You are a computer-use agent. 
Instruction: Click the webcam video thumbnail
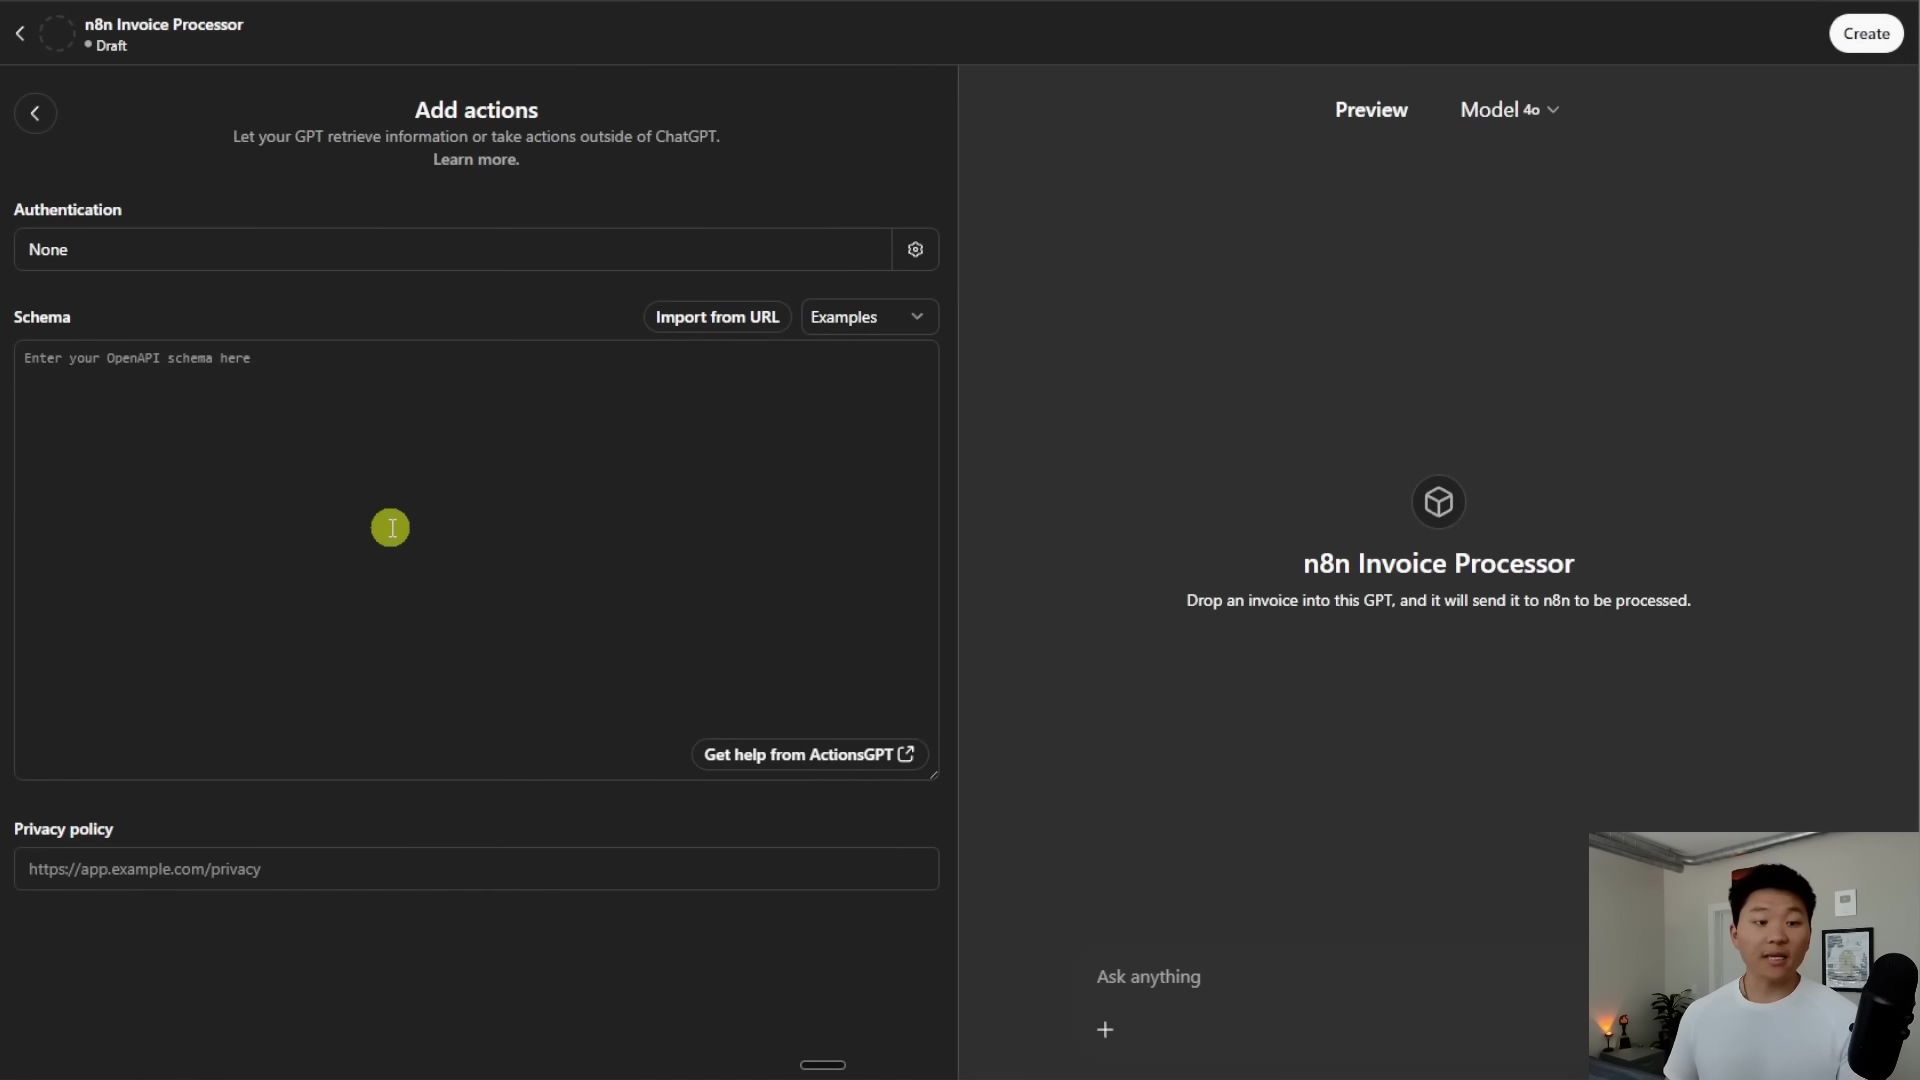(1754, 955)
